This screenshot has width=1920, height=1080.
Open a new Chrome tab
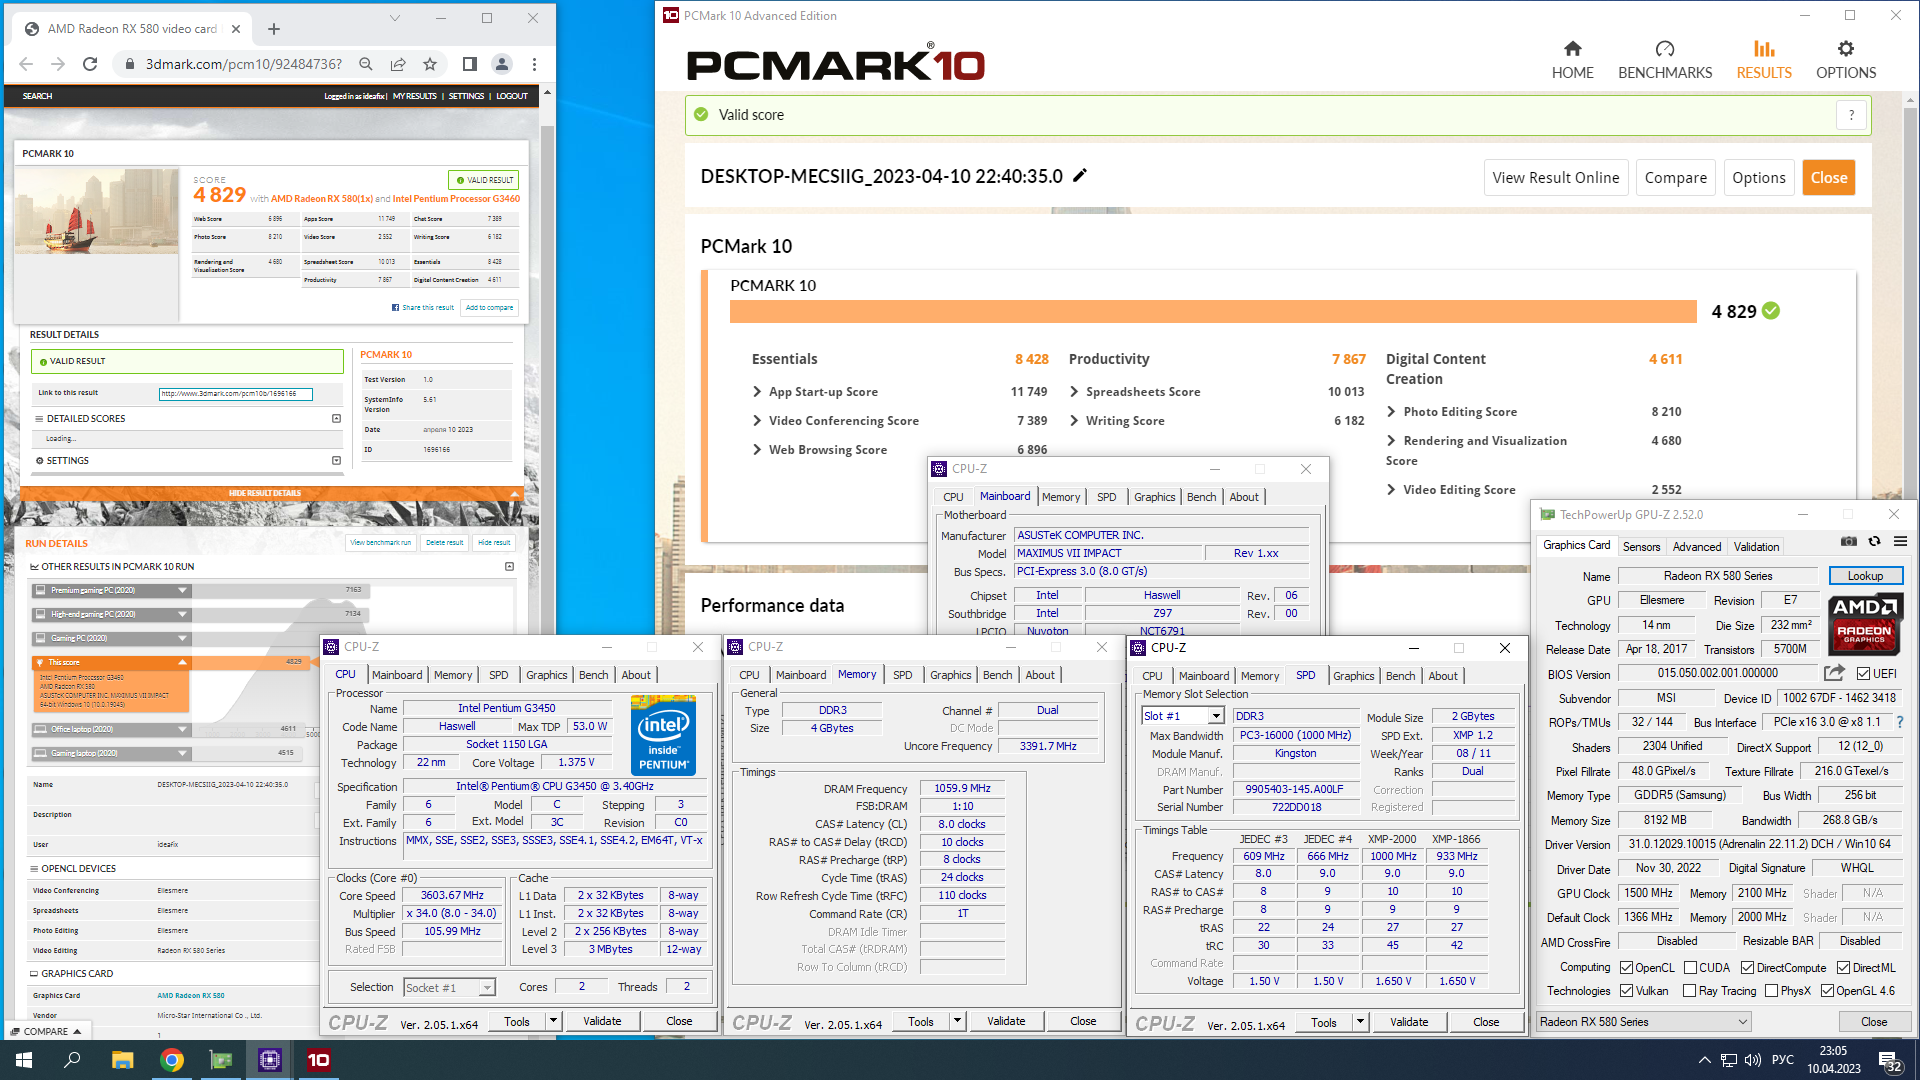click(274, 29)
